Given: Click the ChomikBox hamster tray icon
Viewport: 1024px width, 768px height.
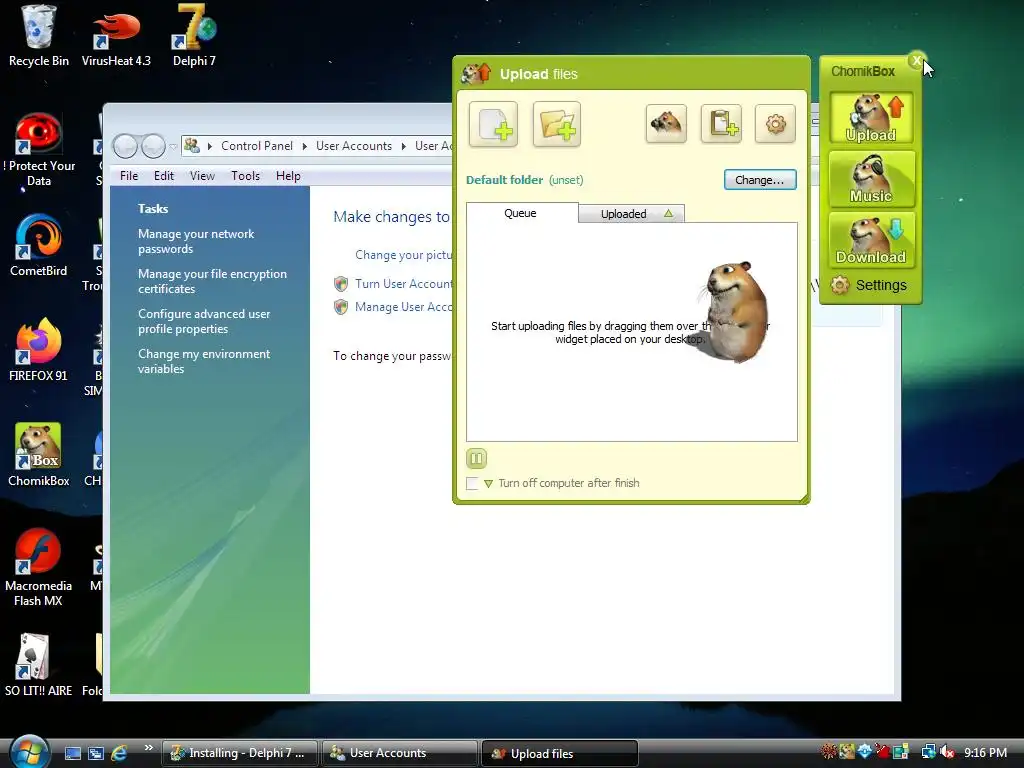Looking at the screenshot, I should [x=846, y=752].
